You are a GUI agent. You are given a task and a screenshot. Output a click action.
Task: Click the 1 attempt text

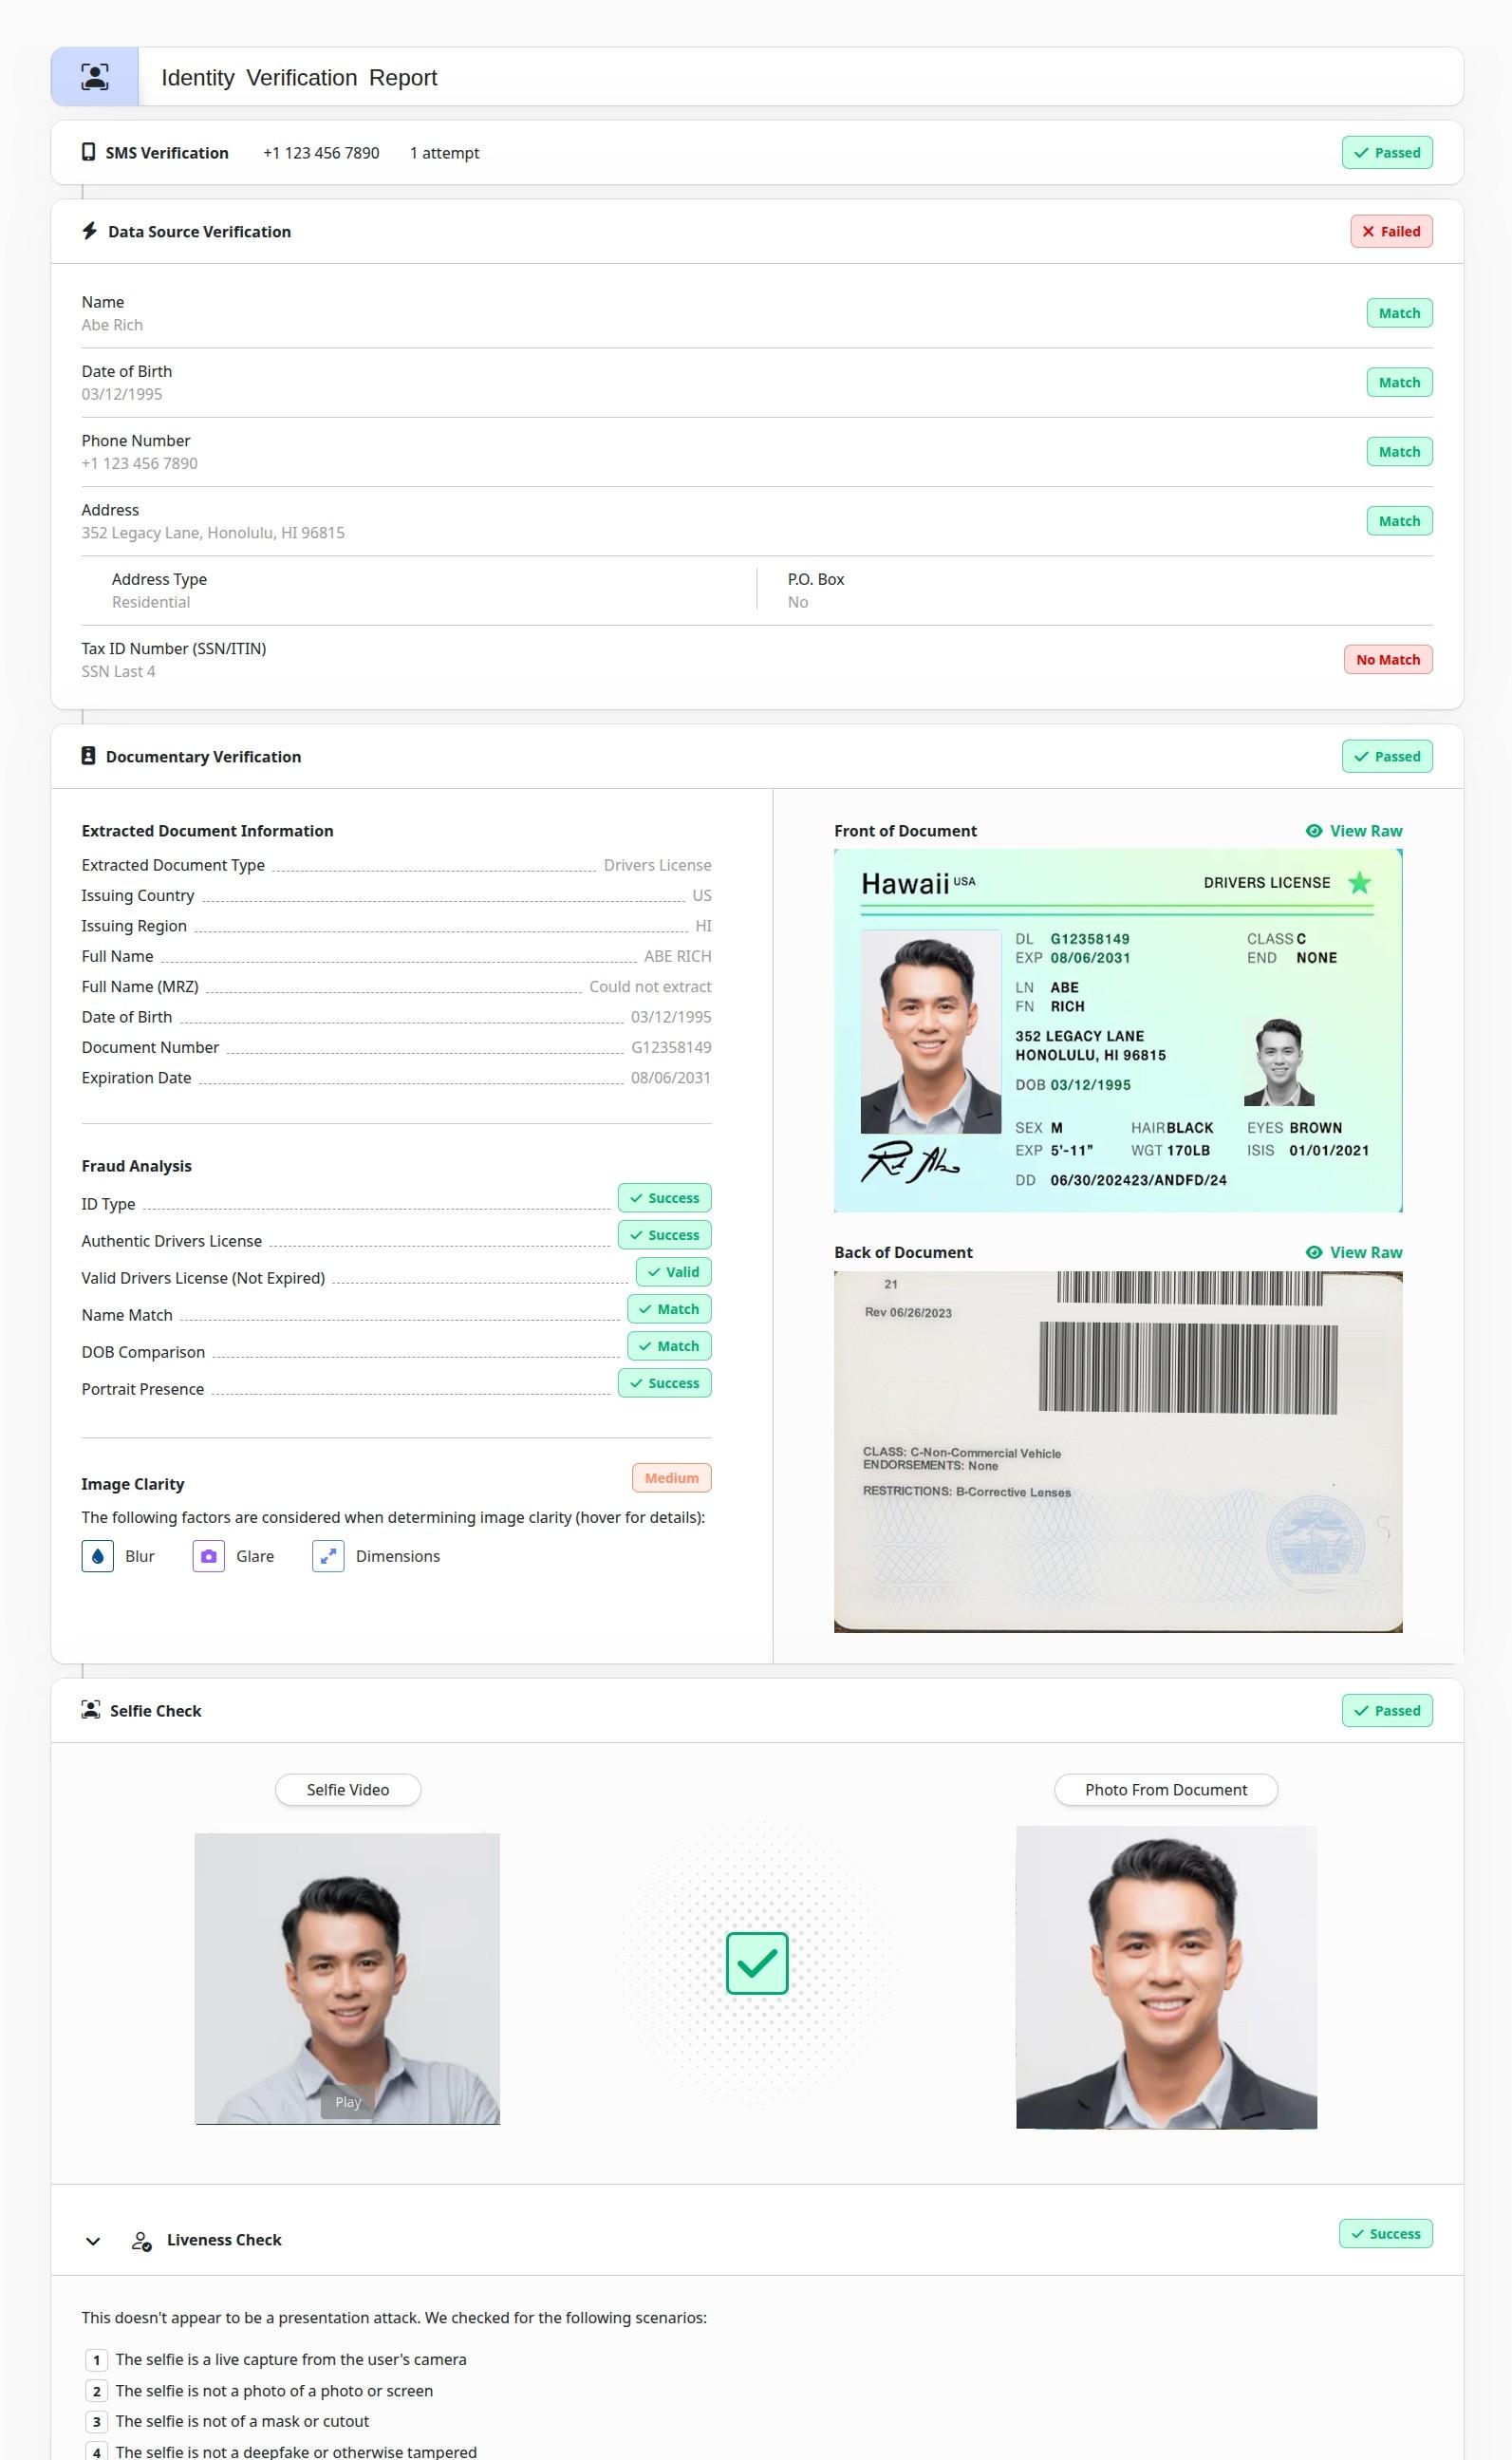pyautogui.click(x=444, y=153)
